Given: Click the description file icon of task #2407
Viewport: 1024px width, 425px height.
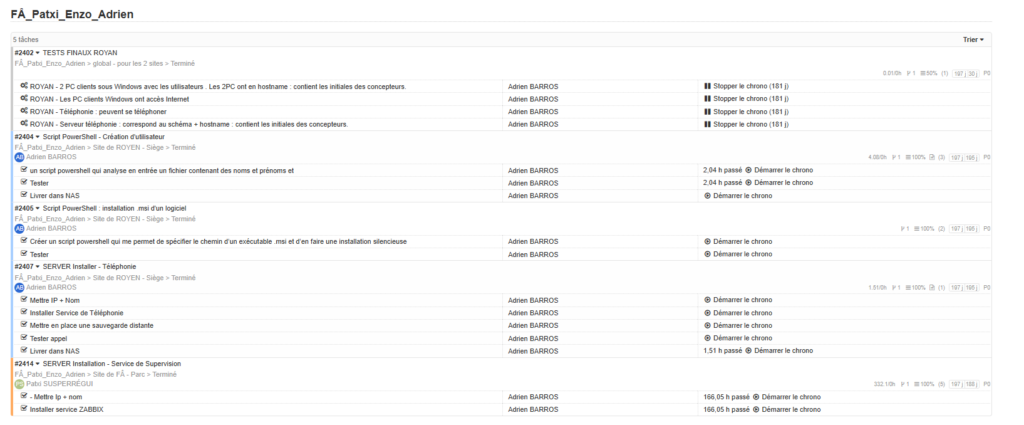Looking at the screenshot, I should click(932, 288).
